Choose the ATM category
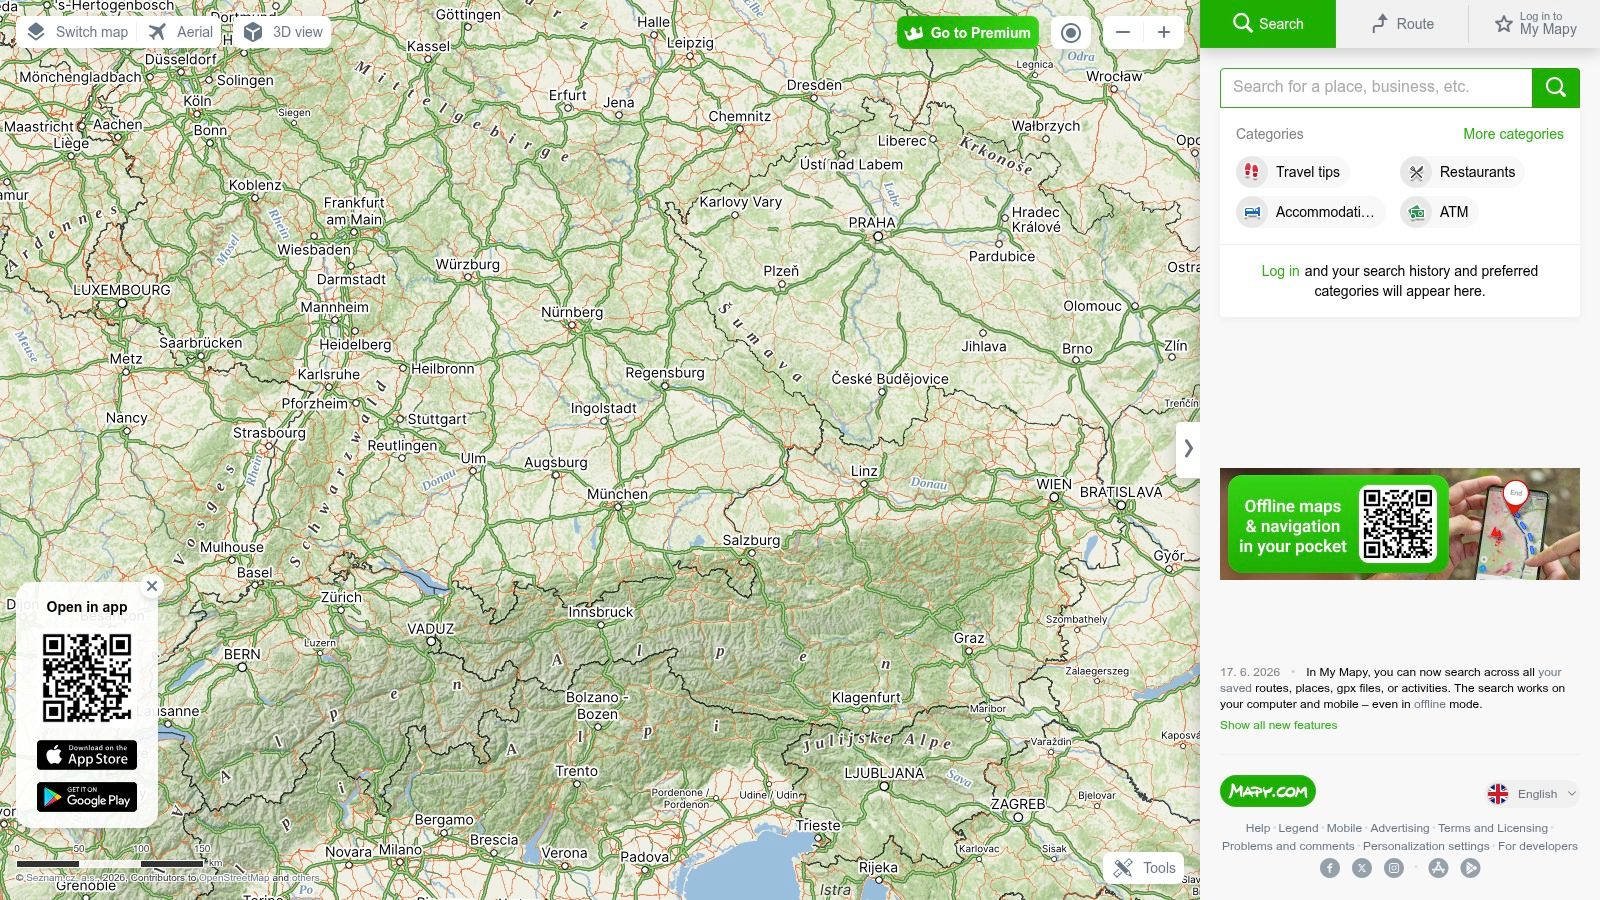Screen dimensions: 1600x900 1439,212
